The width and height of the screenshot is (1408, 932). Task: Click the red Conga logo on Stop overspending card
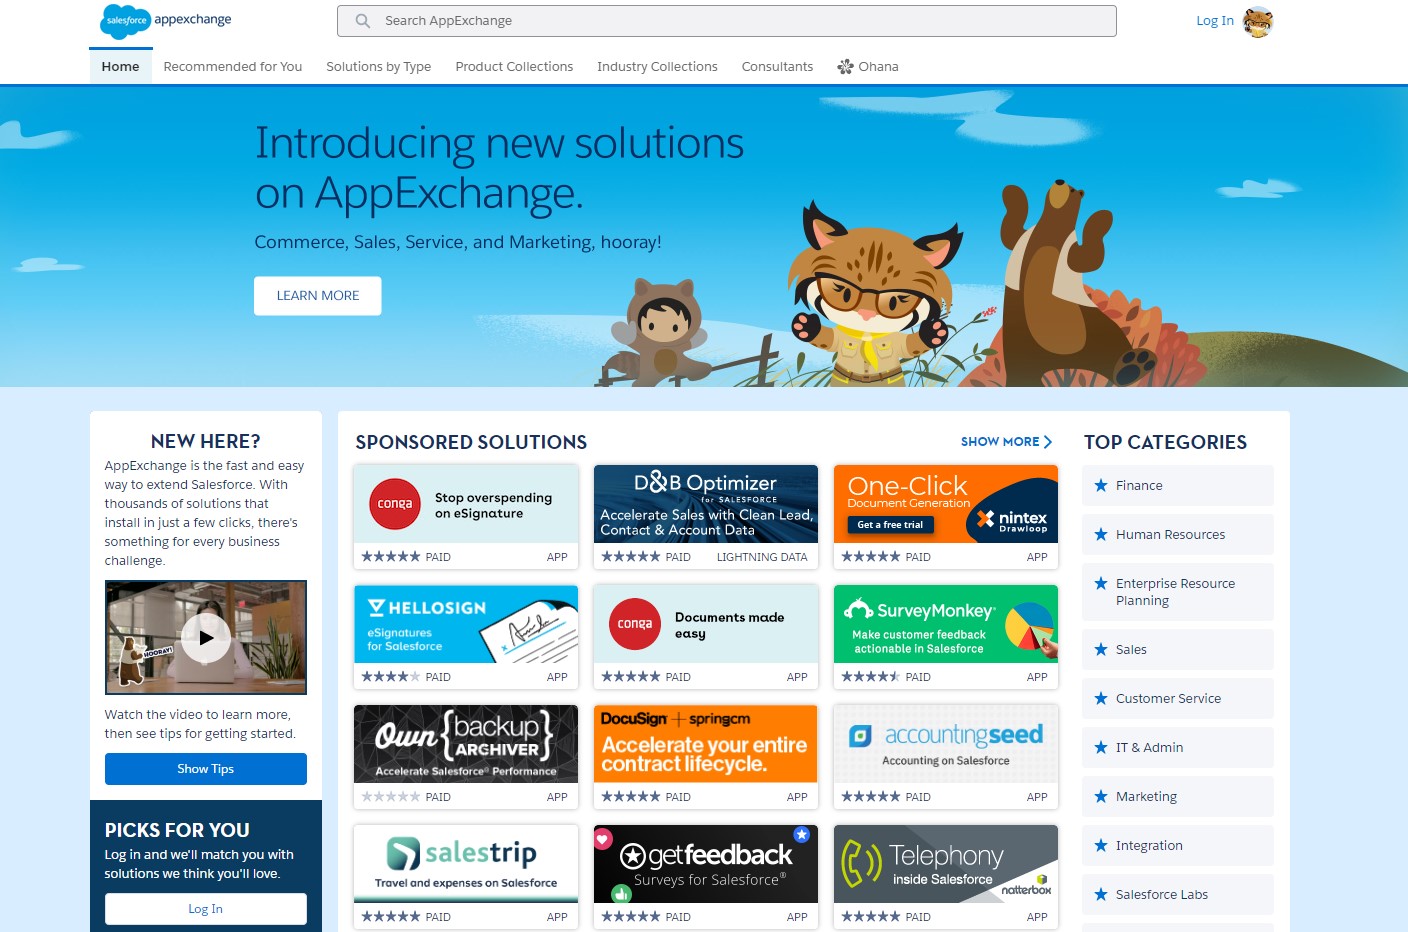[394, 504]
